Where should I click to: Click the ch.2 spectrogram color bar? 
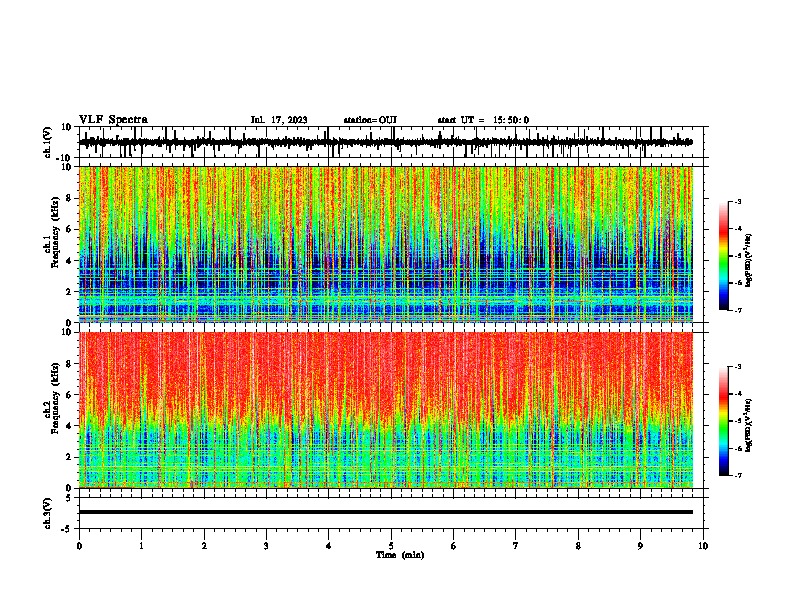723,421
